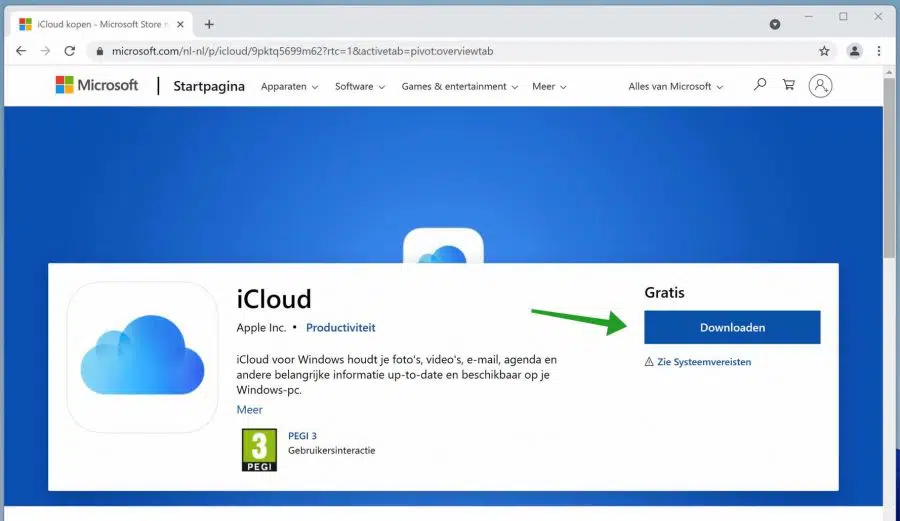The image size is (900, 521).
Task: Close the iCloud kopen tab
Action: coord(180,24)
